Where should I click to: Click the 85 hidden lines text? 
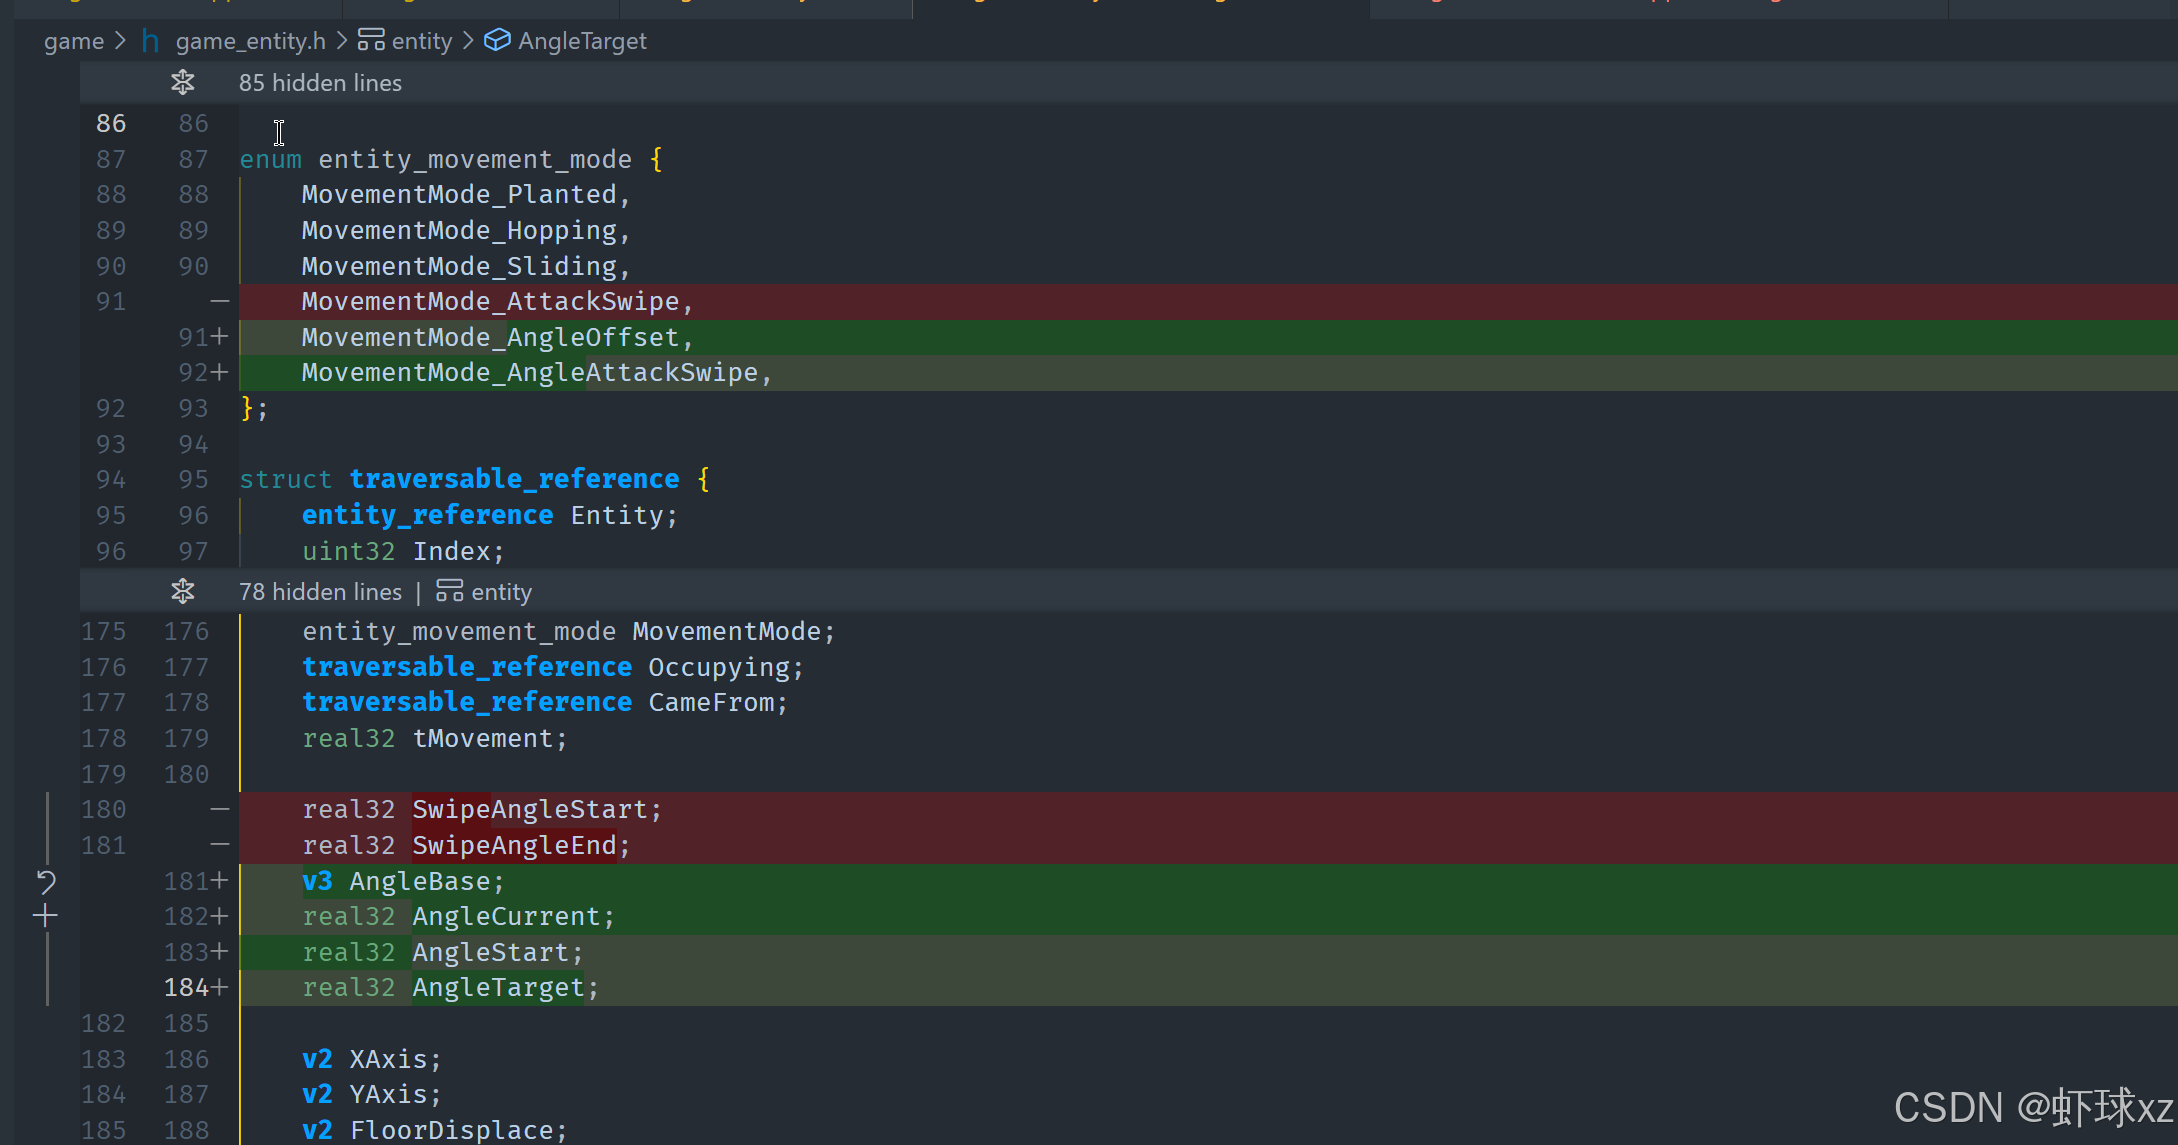pyautogui.click(x=320, y=83)
